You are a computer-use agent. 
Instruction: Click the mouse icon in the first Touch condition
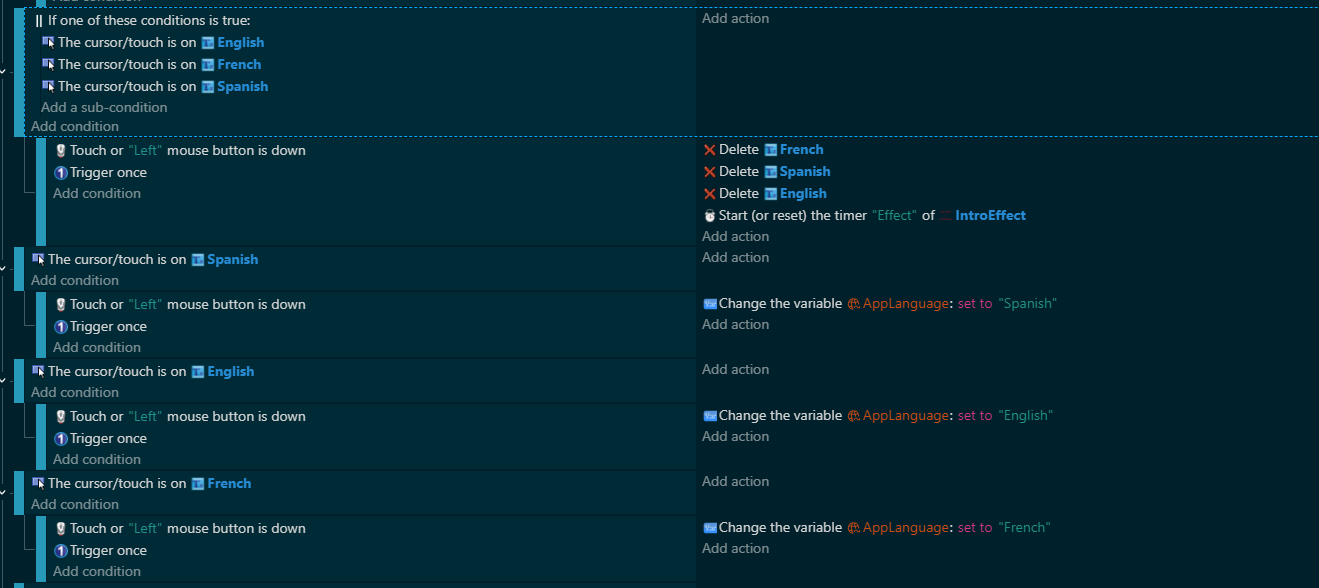(x=60, y=151)
